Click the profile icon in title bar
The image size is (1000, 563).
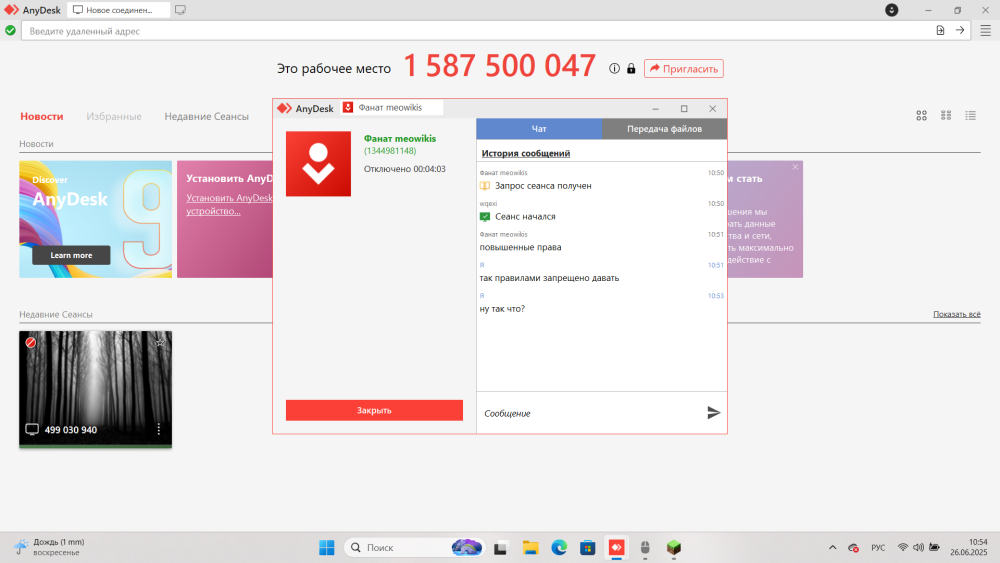[892, 10]
